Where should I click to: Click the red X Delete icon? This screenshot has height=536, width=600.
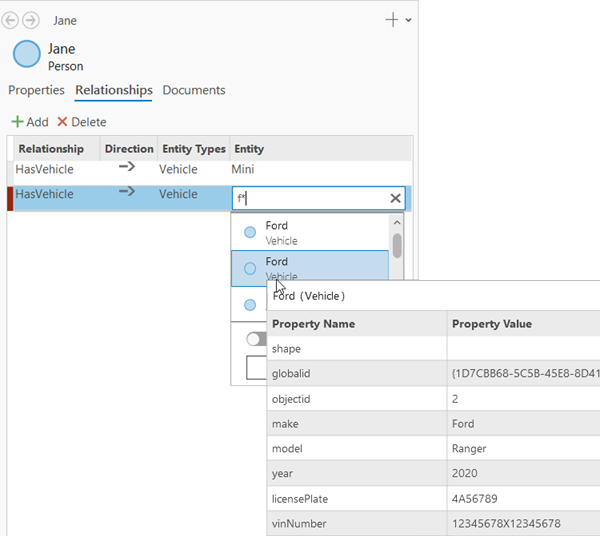[x=62, y=122]
